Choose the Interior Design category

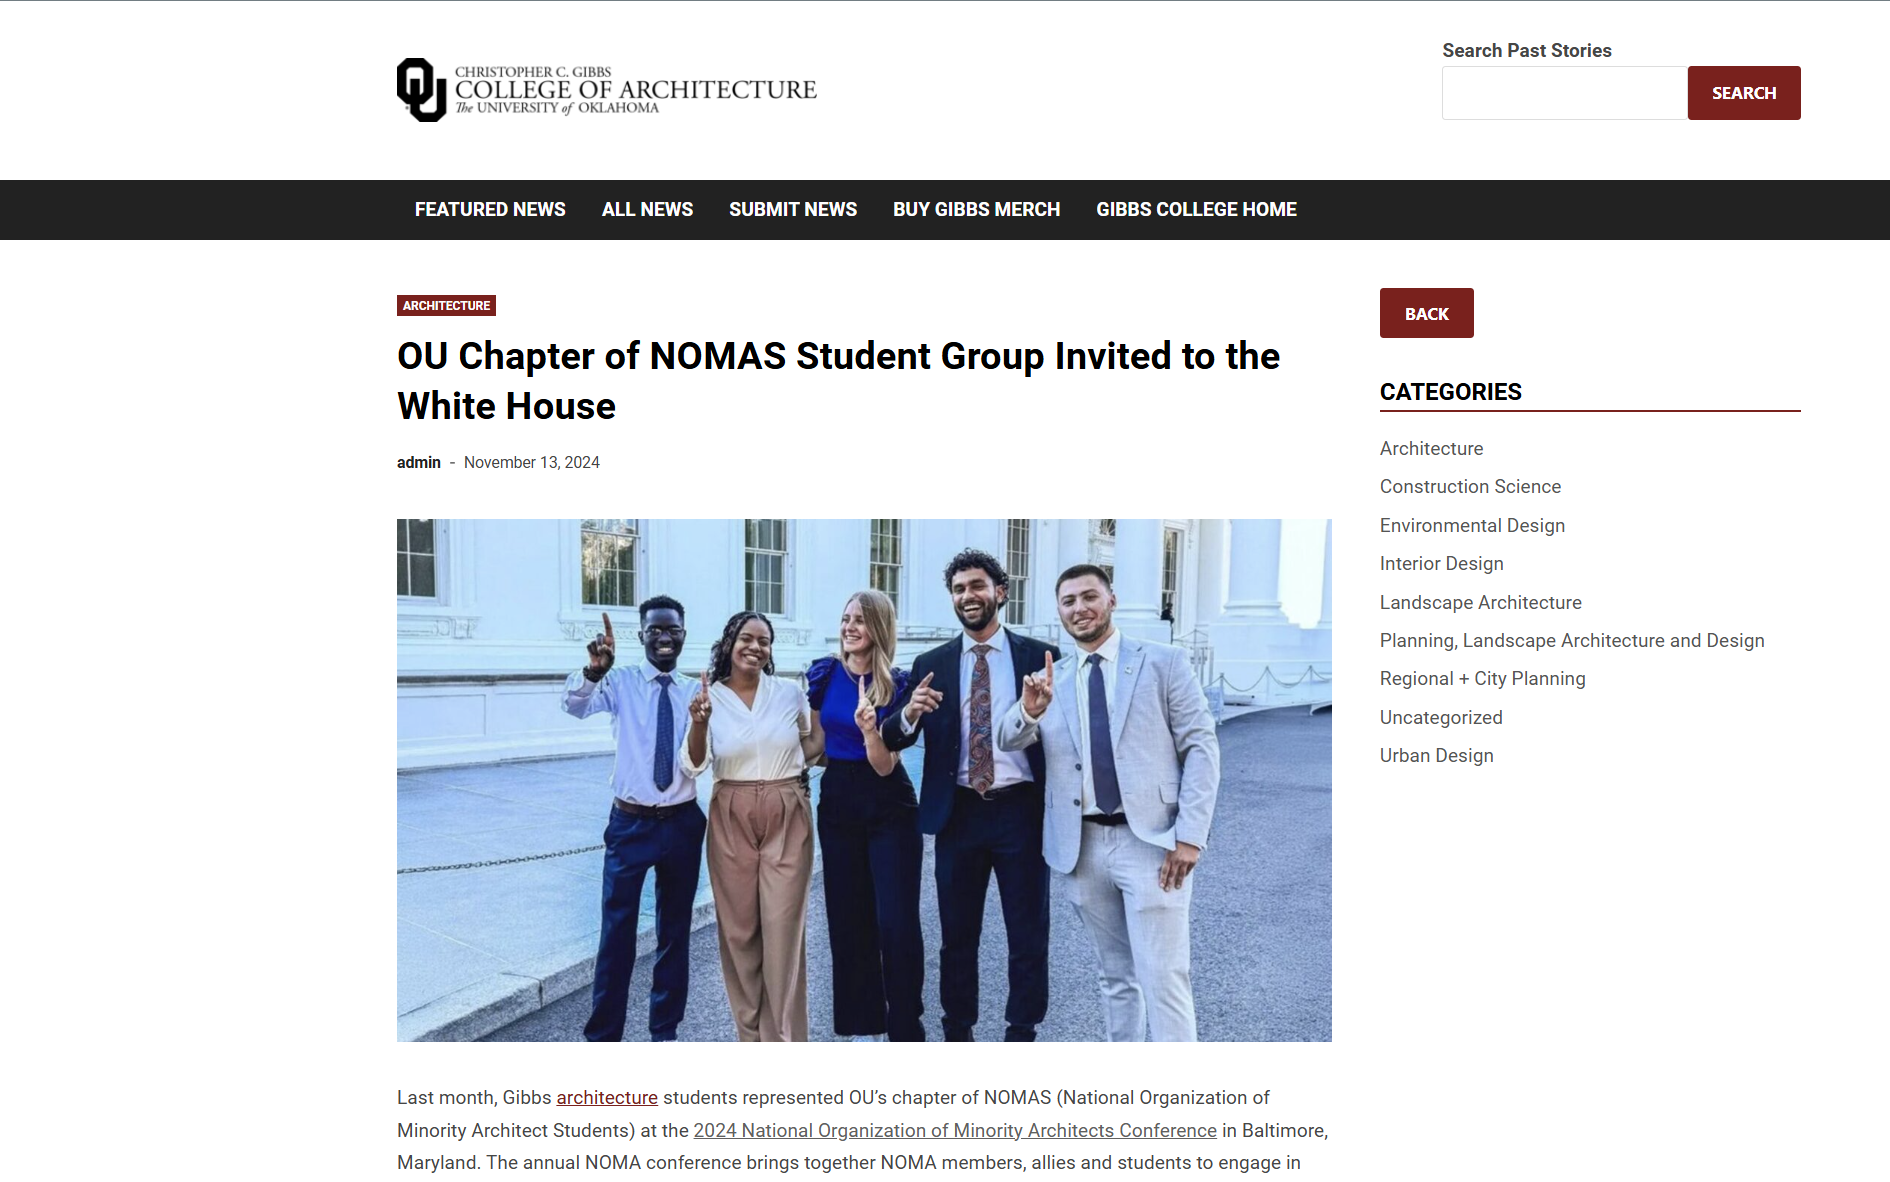[1441, 563]
